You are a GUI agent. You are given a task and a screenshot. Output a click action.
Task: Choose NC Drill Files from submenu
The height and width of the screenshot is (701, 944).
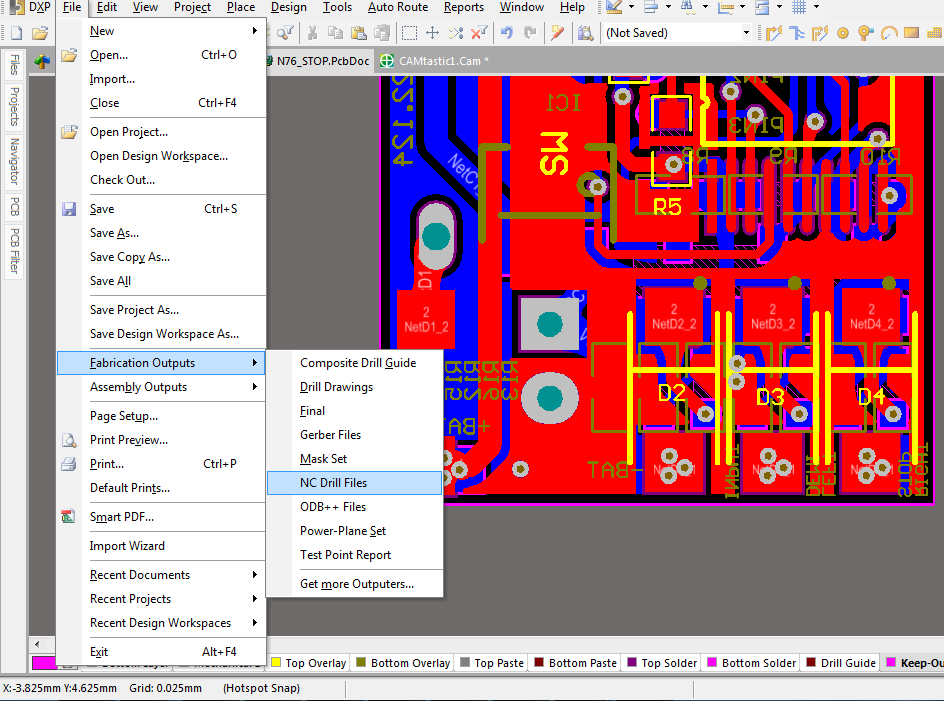[x=355, y=483]
